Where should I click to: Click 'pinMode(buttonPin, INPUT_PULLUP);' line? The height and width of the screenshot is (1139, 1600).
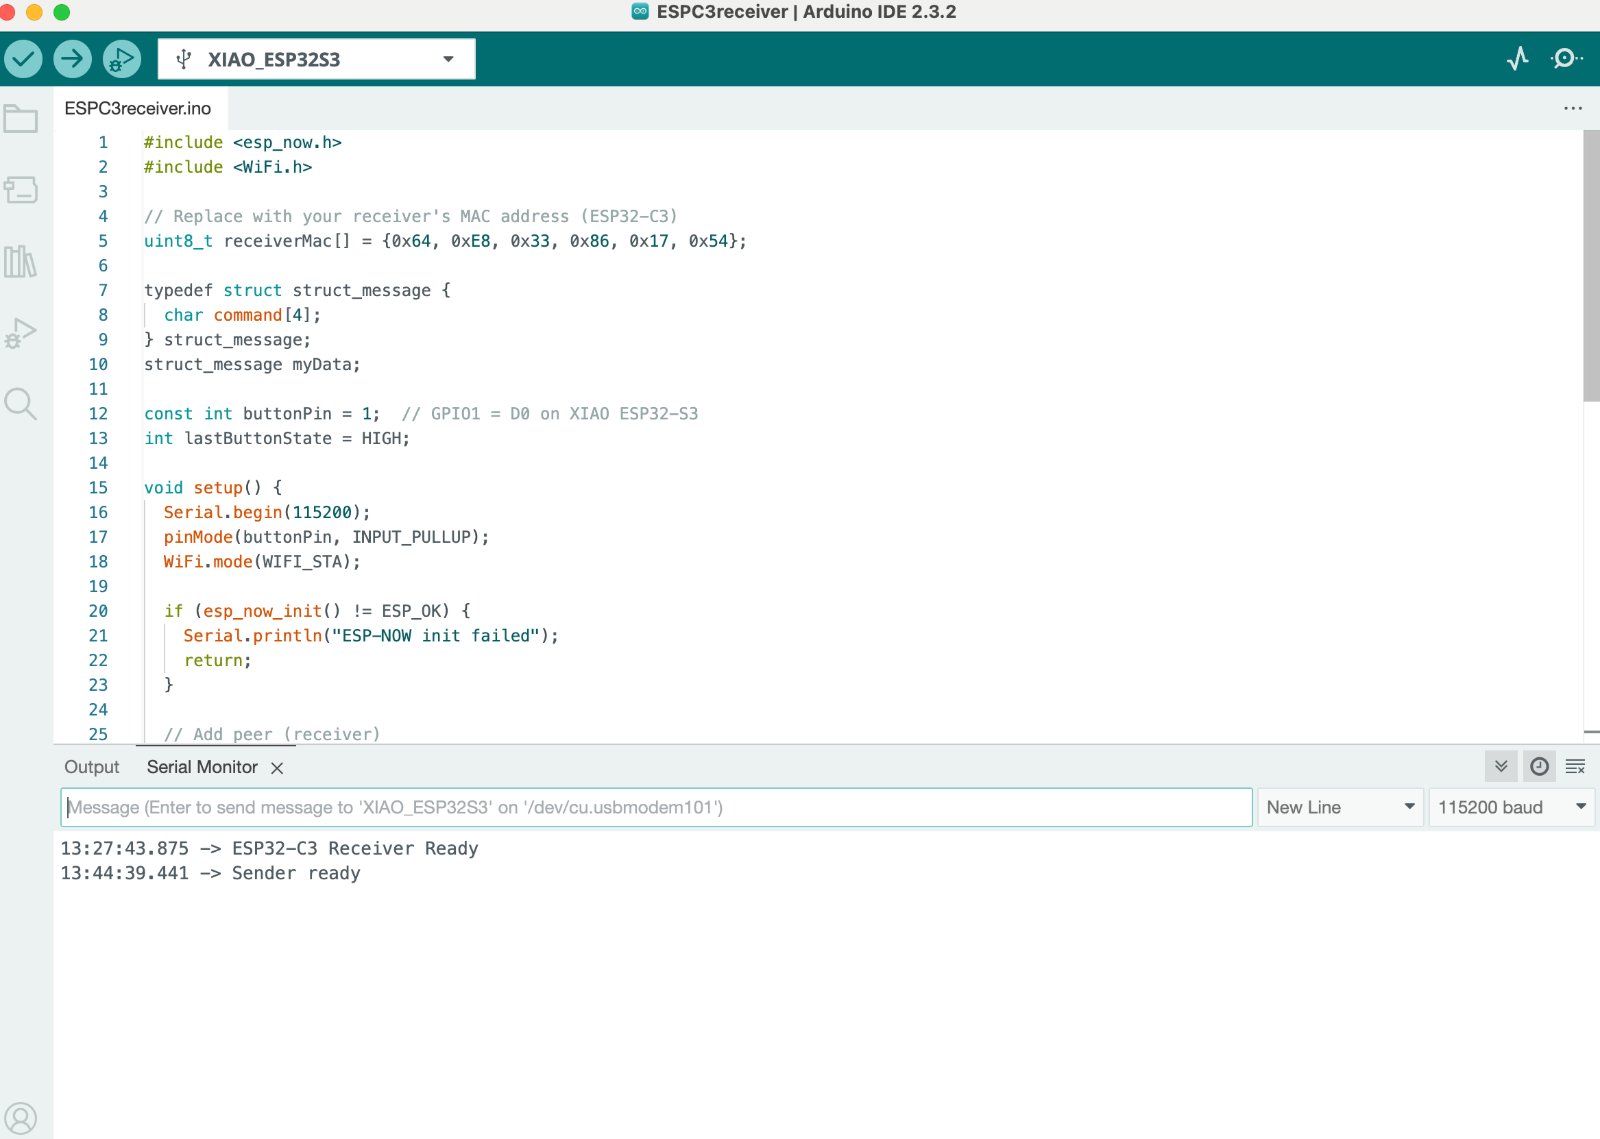click(x=326, y=537)
